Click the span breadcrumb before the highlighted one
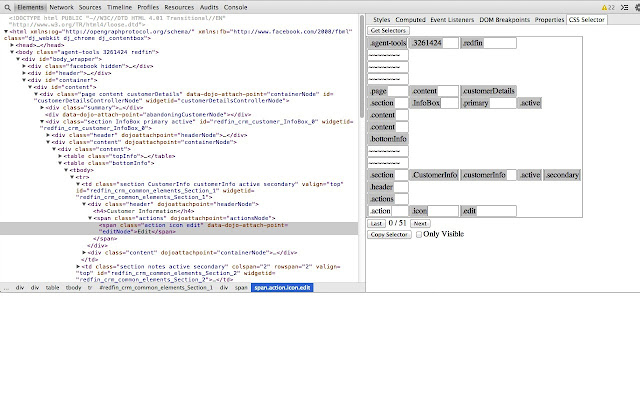640x400 pixels. coord(241,288)
